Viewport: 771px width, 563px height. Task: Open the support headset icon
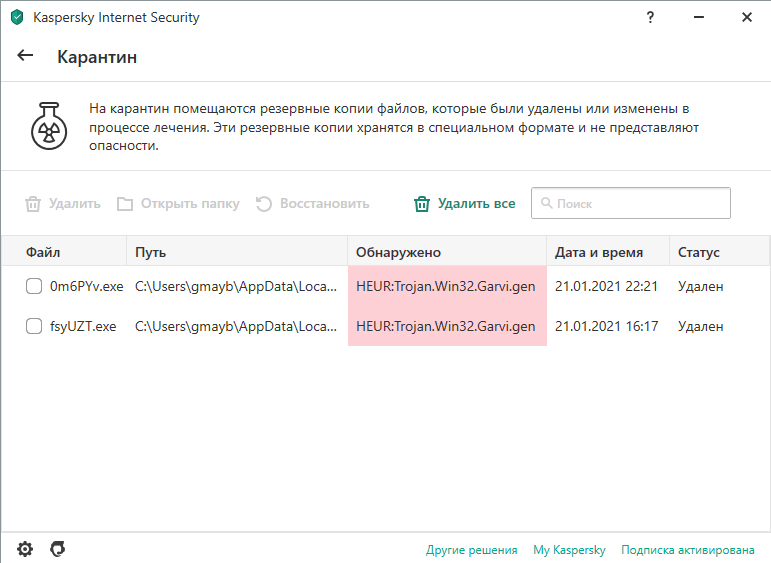coord(58,549)
